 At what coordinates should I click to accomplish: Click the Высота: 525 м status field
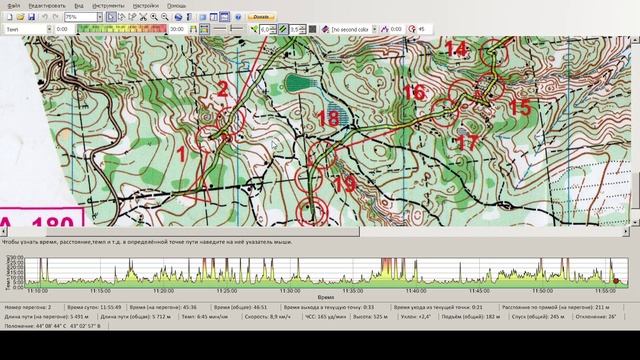tap(369, 316)
